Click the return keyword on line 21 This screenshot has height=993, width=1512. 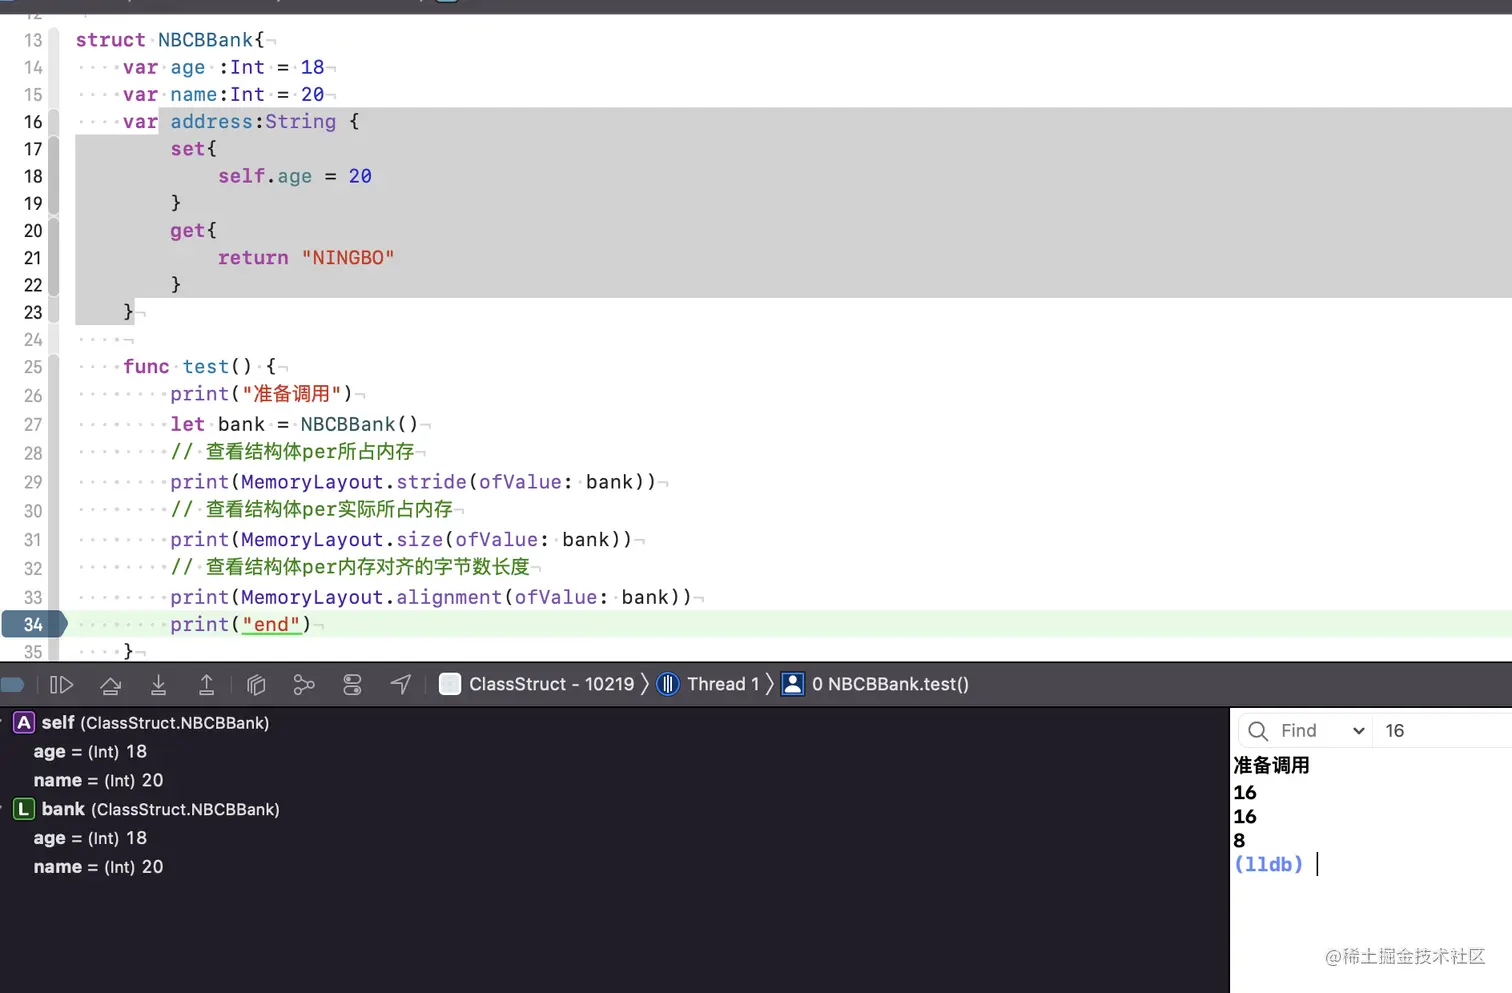tap(253, 258)
